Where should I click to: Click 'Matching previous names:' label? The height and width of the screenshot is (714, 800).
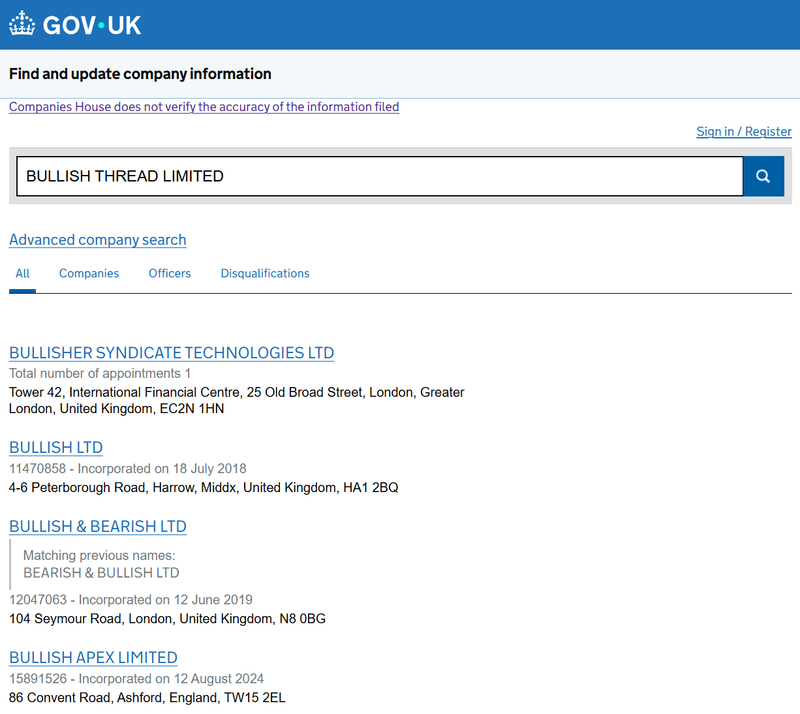(x=99, y=555)
